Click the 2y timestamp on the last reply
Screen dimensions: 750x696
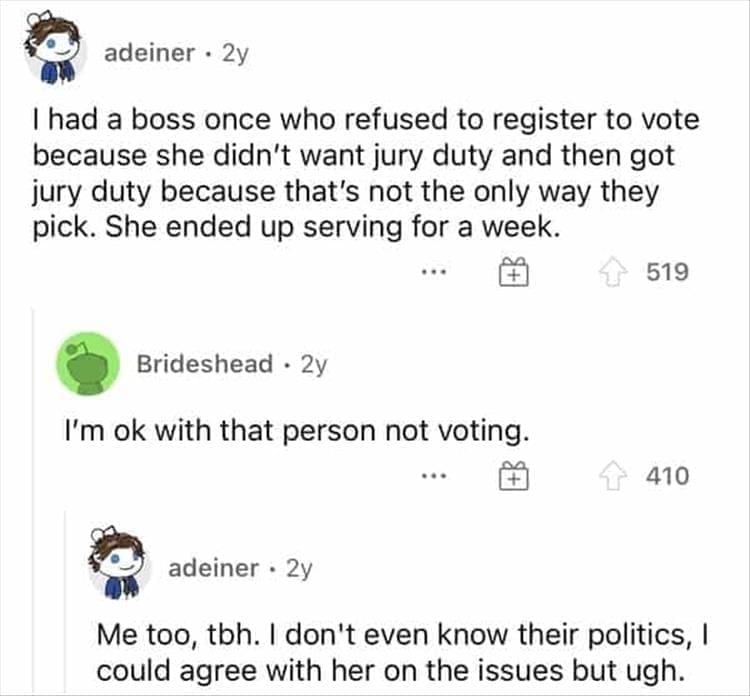pos(299,568)
